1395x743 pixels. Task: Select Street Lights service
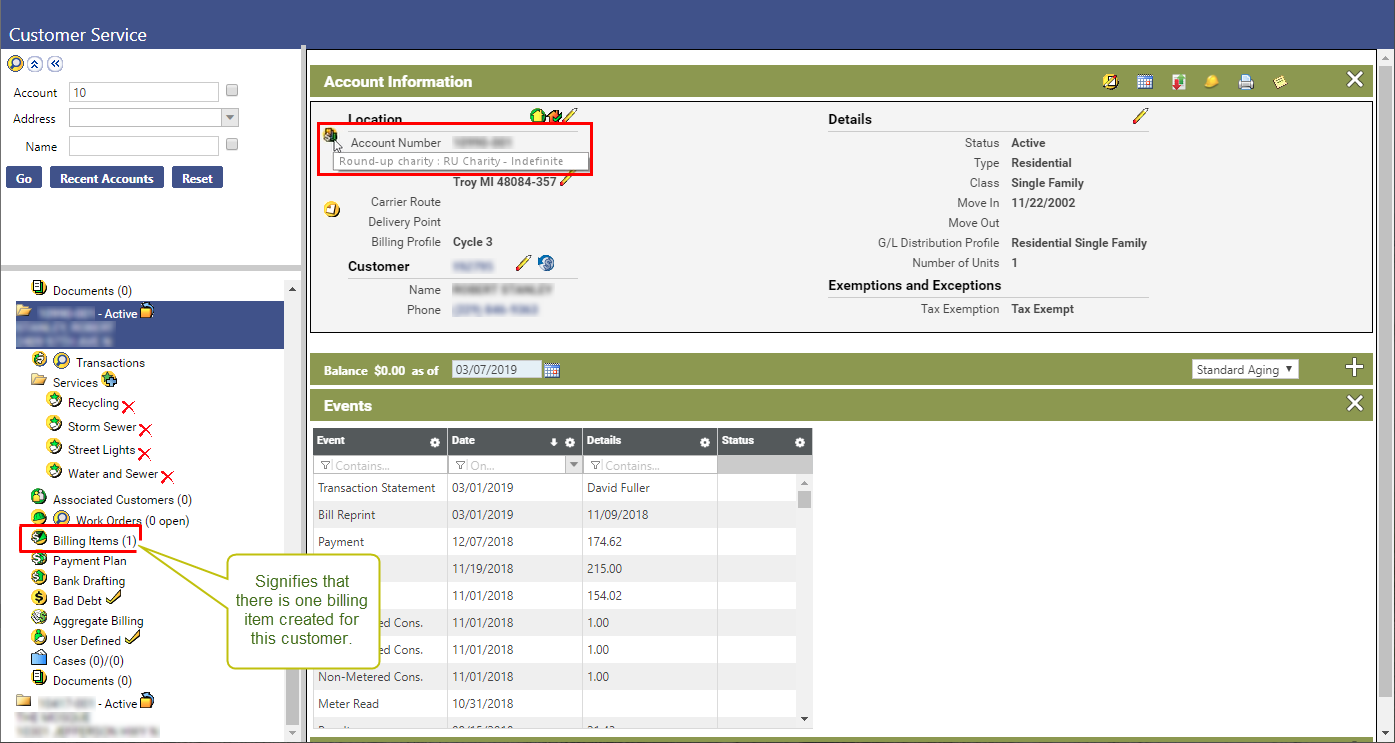pos(101,450)
